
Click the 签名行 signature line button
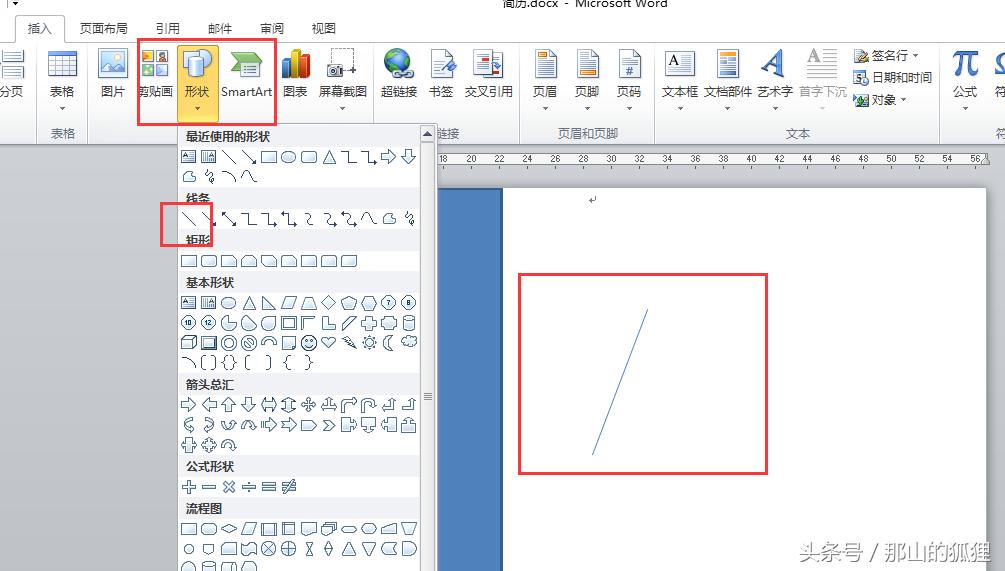click(887, 56)
